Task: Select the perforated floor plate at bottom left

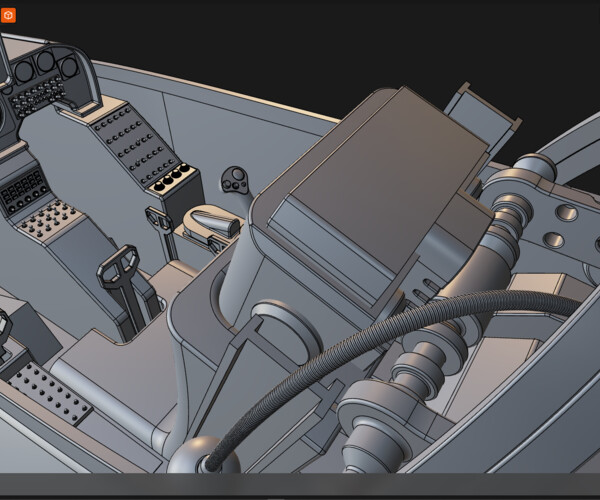Action: [x=50, y=390]
